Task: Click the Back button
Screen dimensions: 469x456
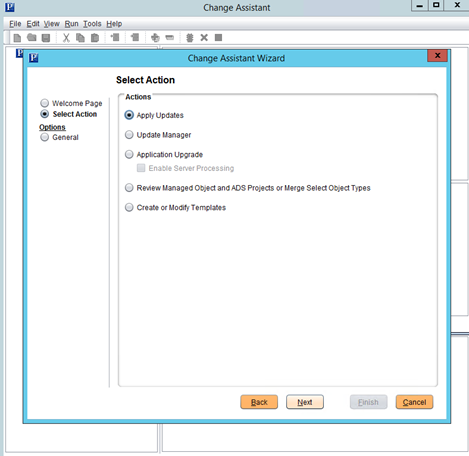Action: tap(259, 402)
